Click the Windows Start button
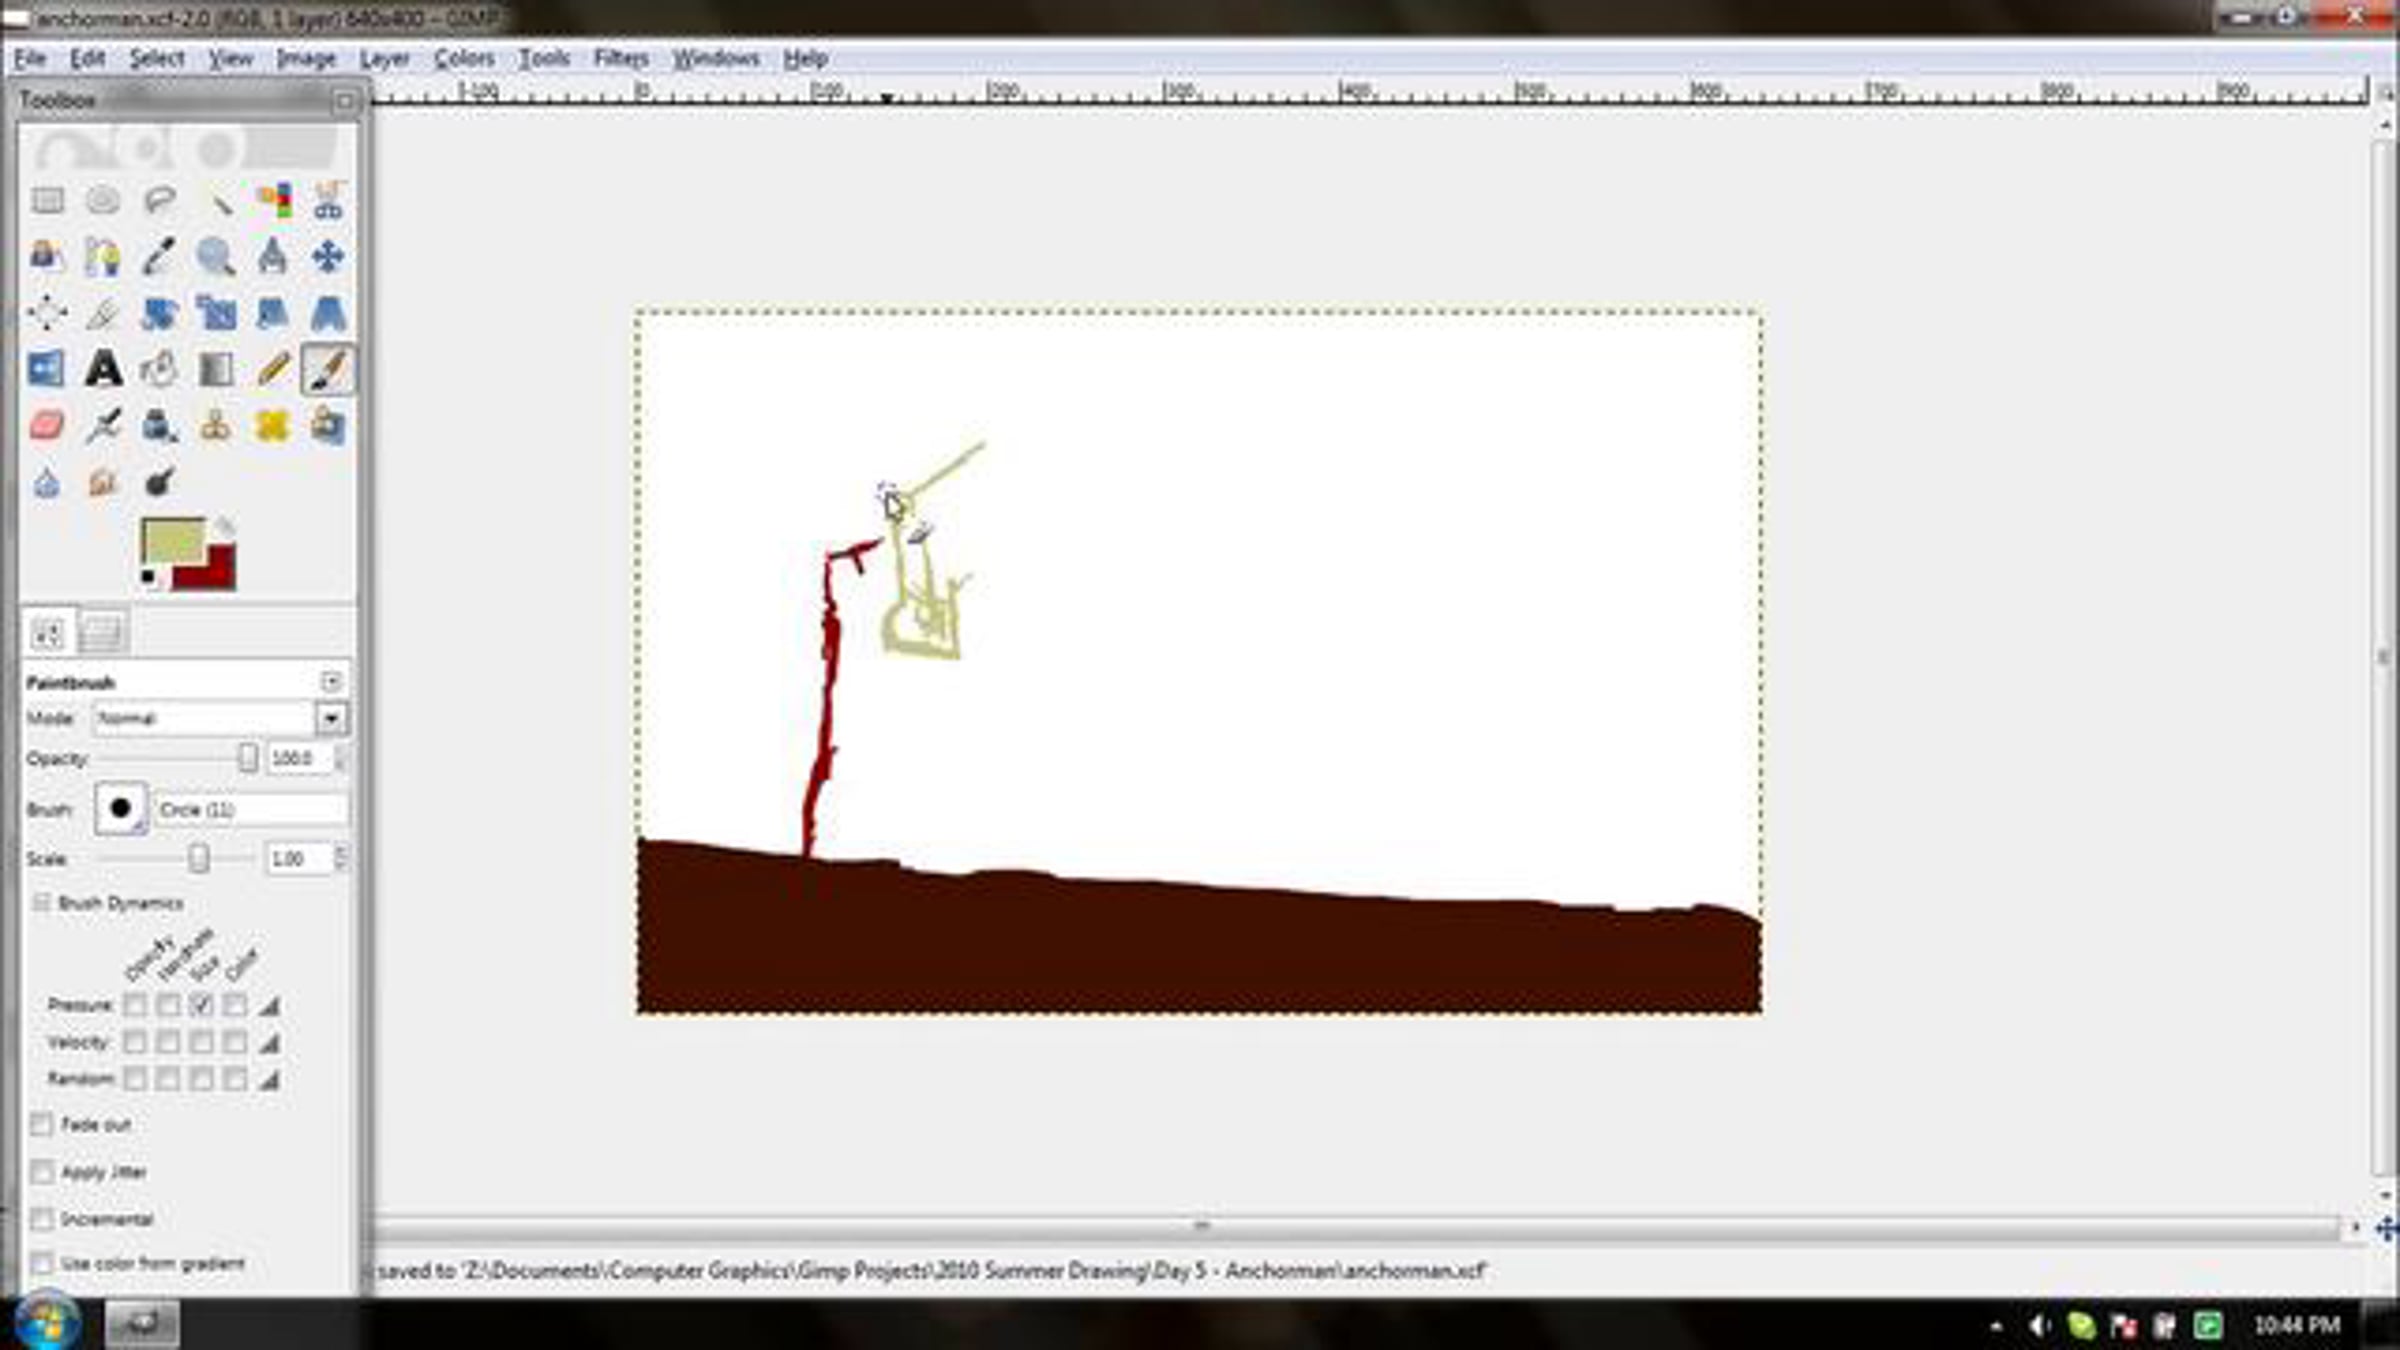Image resolution: width=2400 pixels, height=1350 pixels. pyautogui.click(x=45, y=1322)
